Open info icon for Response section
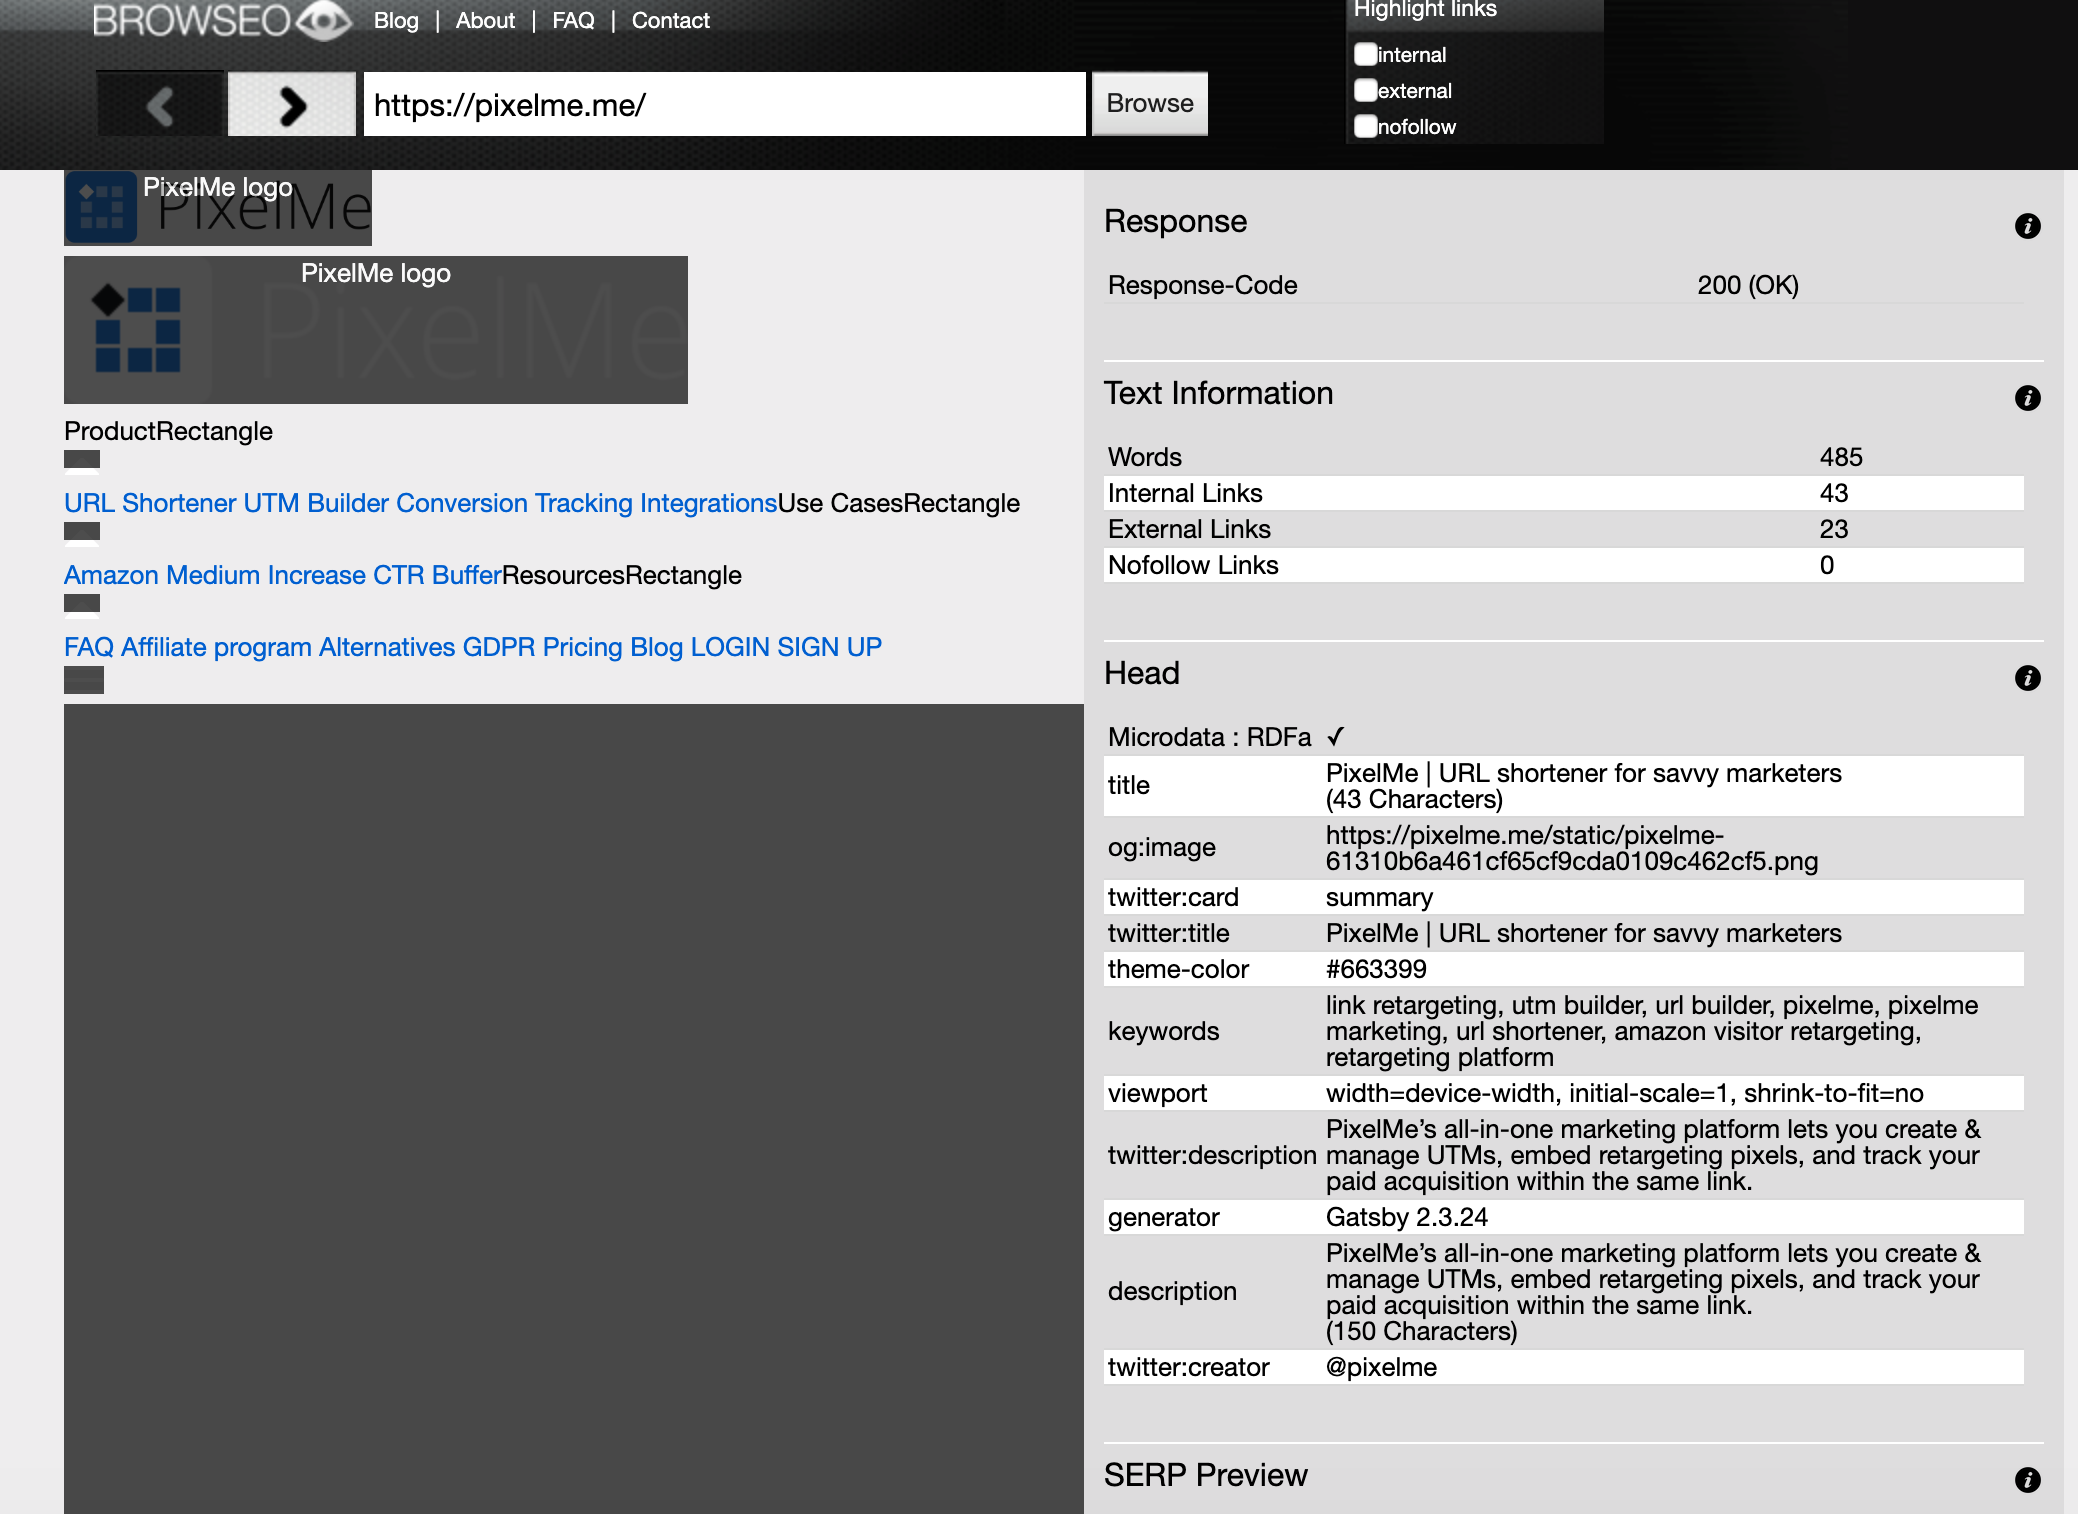Viewport: 2078px width, 1514px height. [2027, 226]
